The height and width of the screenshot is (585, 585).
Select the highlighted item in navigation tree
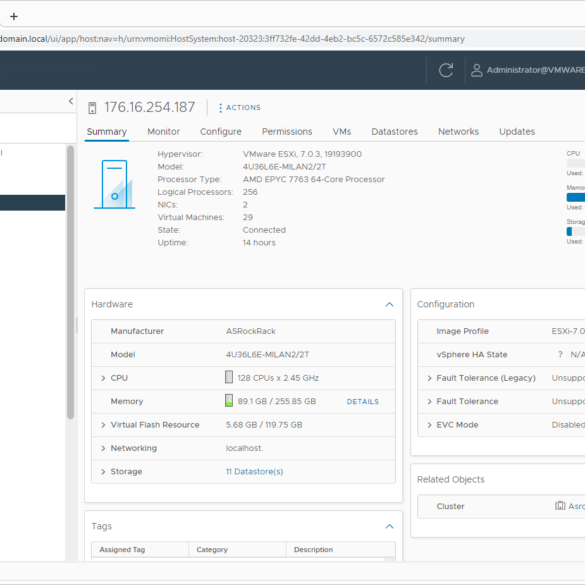point(32,203)
